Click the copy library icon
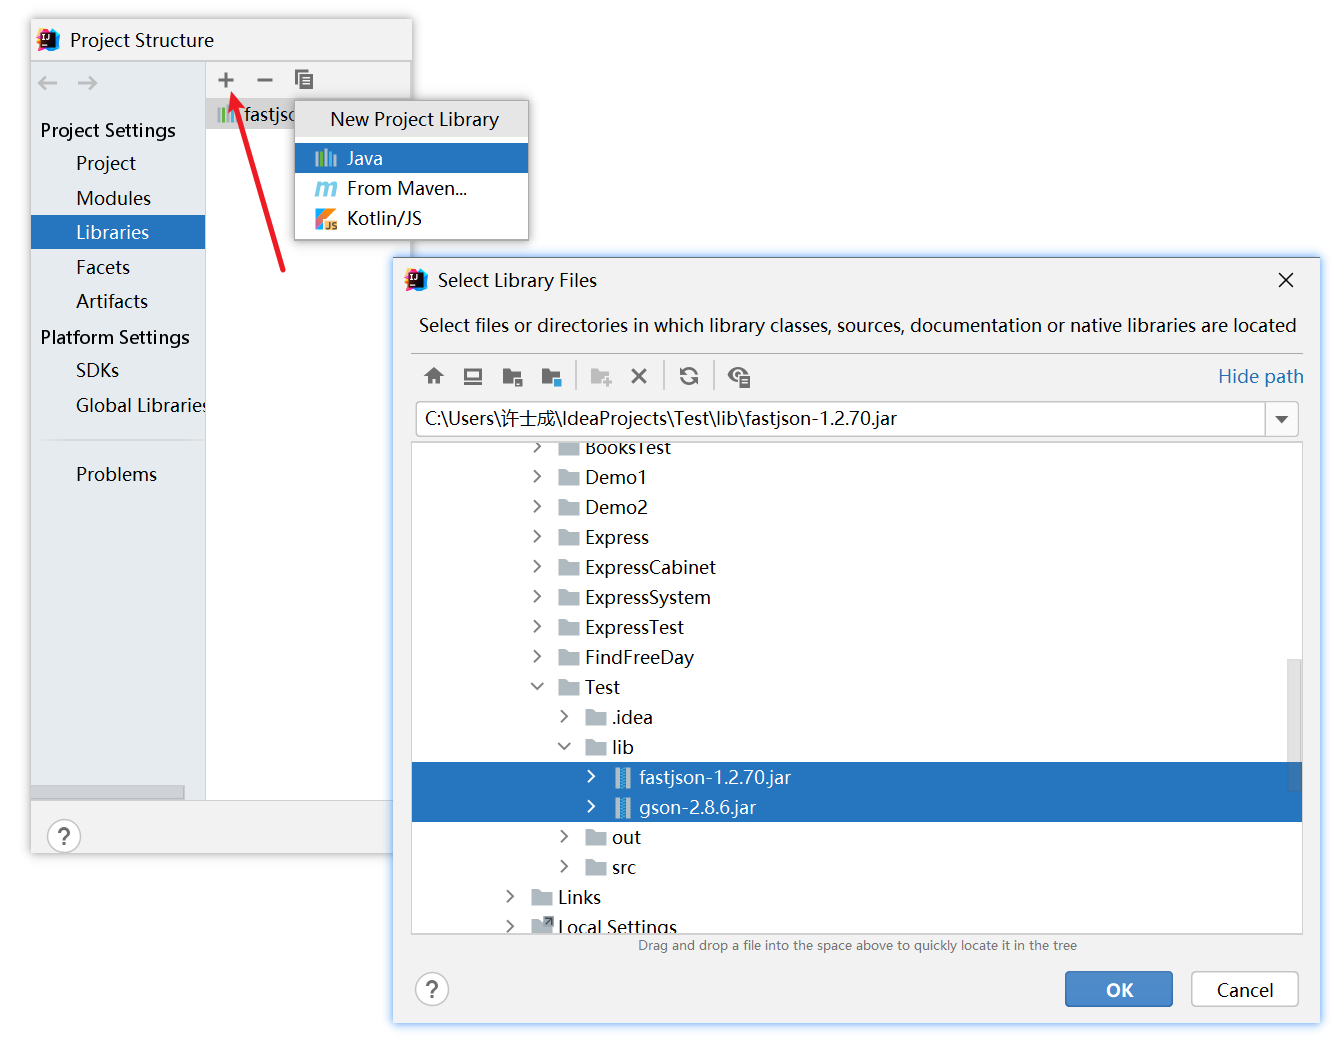Screen dimensions: 1342x1057 click(304, 79)
